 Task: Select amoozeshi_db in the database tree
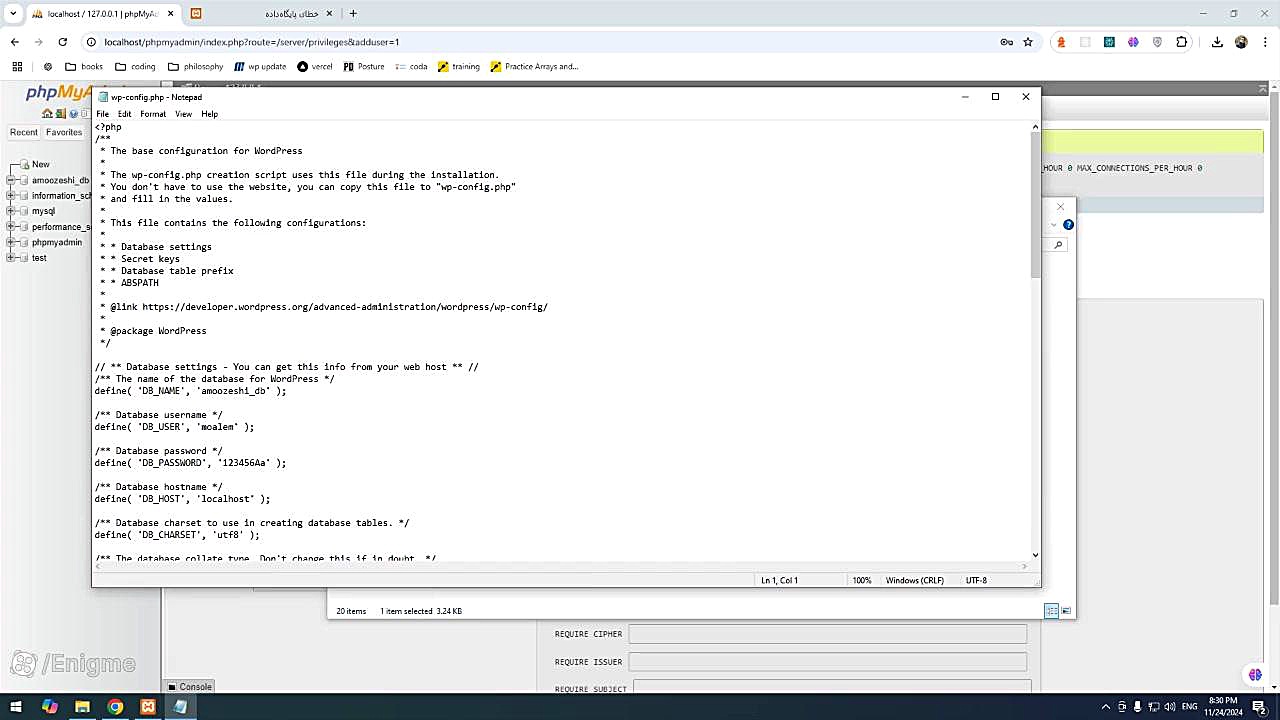tap(60, 180)
